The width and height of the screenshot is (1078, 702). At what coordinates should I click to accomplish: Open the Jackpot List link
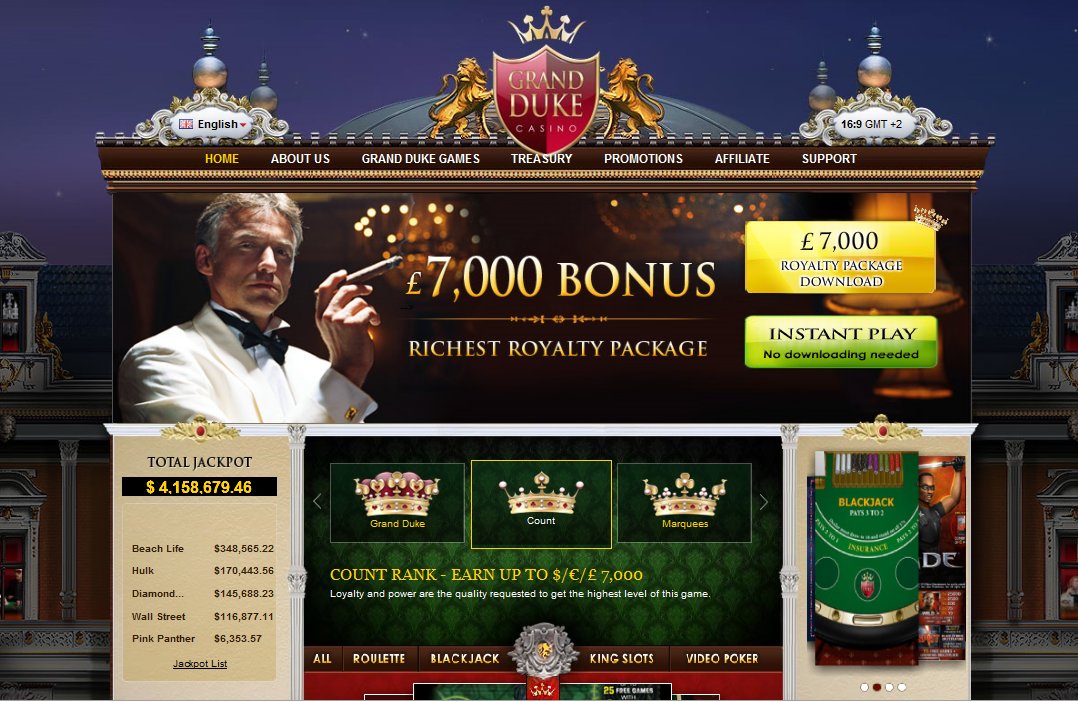click(200, 664)
